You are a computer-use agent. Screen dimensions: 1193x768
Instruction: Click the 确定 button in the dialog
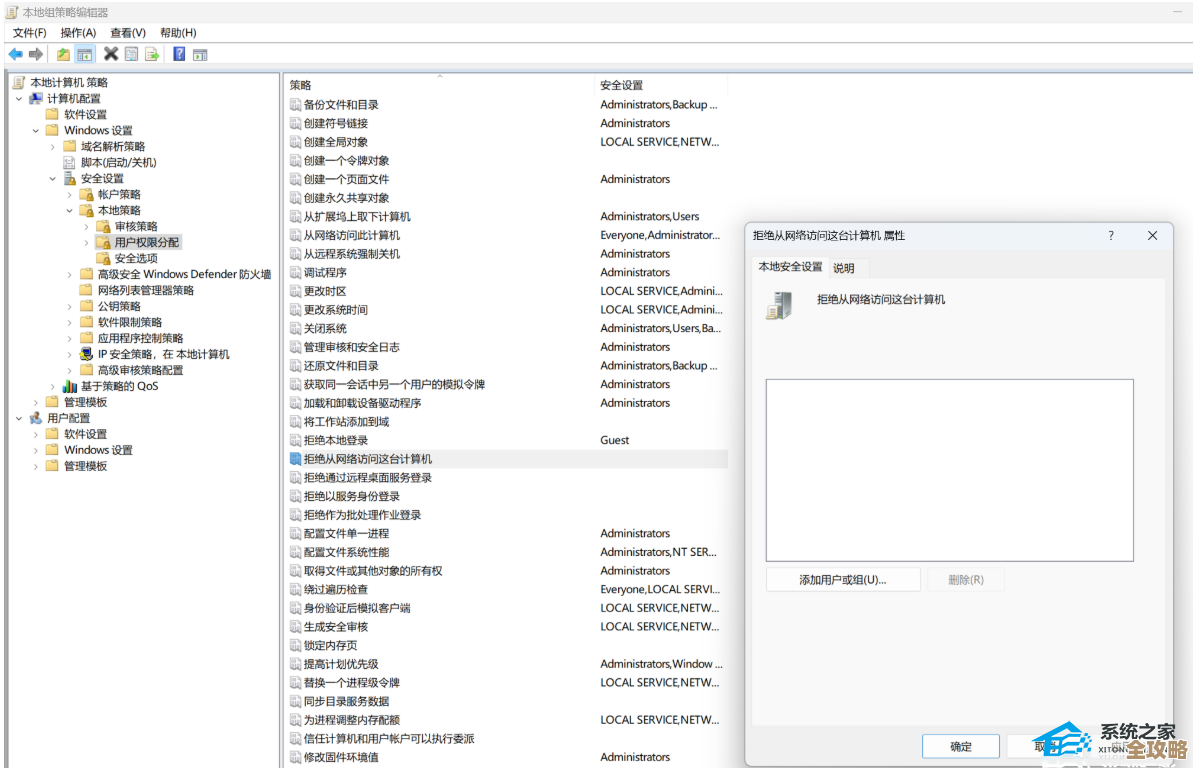coord(959,745)
